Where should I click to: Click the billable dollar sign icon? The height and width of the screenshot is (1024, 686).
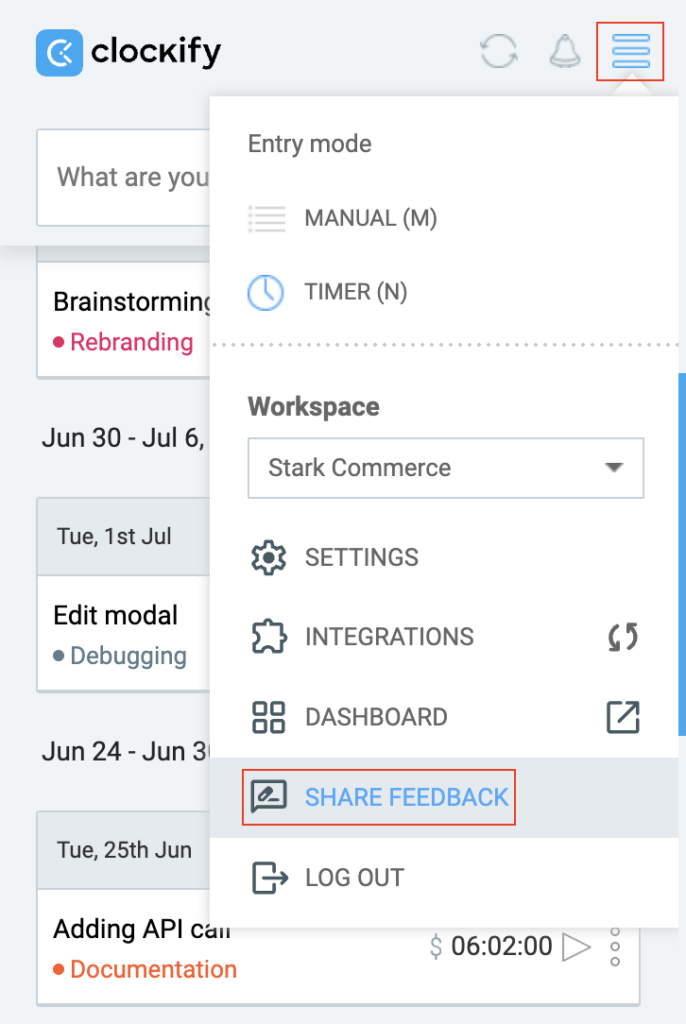tap(436, 946)
